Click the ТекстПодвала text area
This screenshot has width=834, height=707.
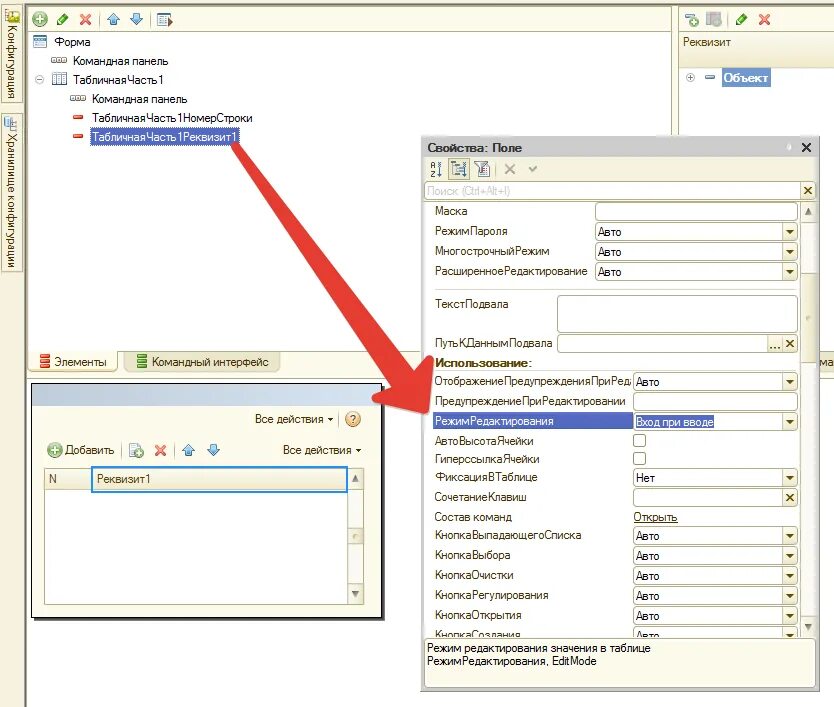[677, 314]
